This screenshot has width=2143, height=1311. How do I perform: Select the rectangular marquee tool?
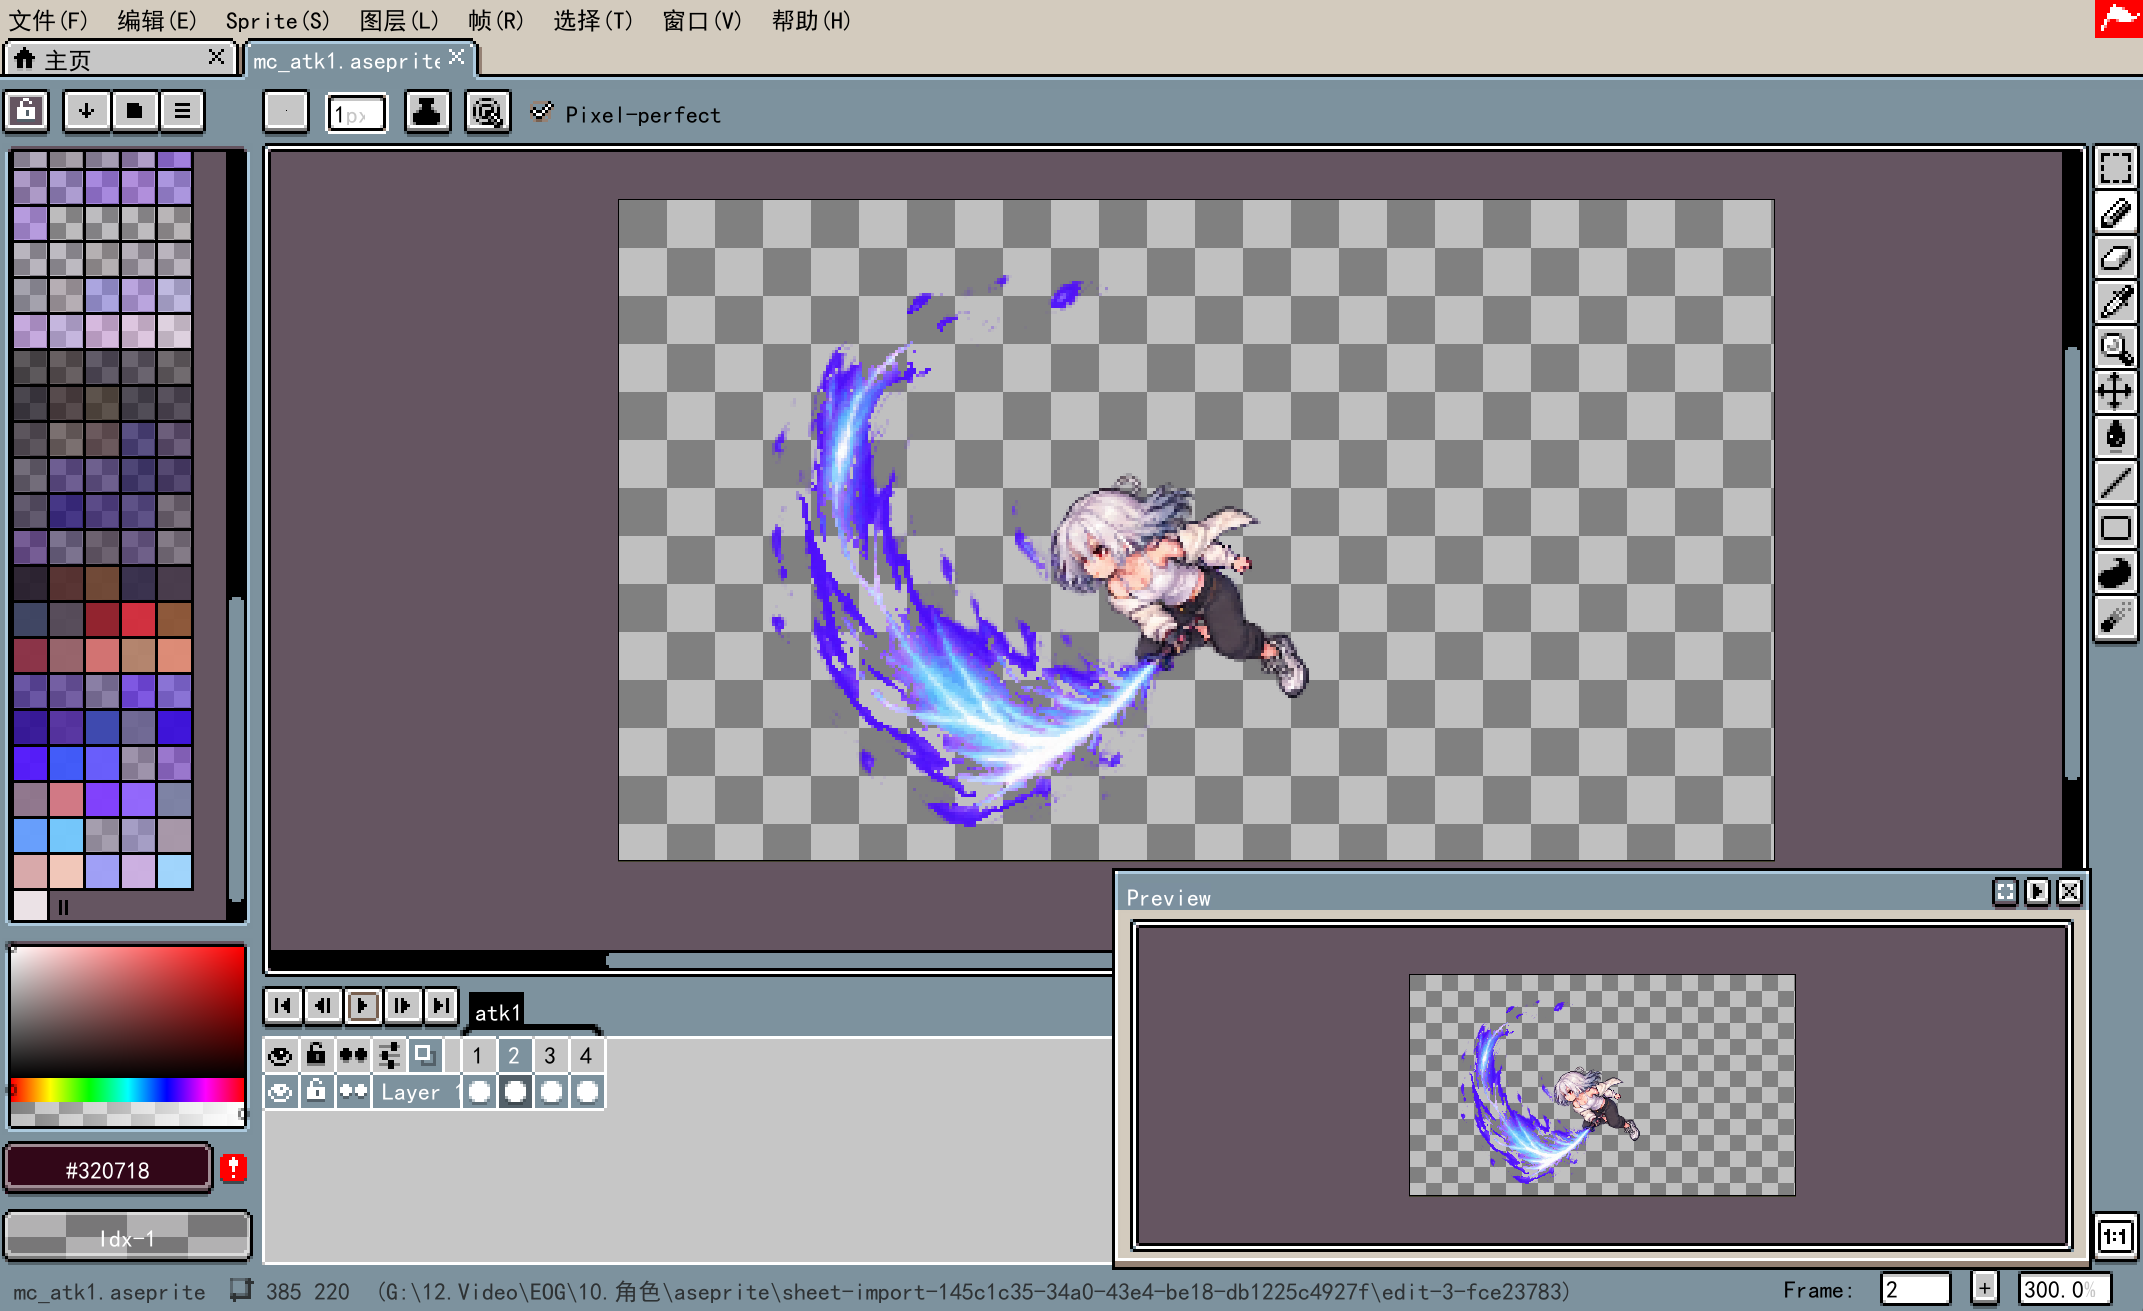2115,168
